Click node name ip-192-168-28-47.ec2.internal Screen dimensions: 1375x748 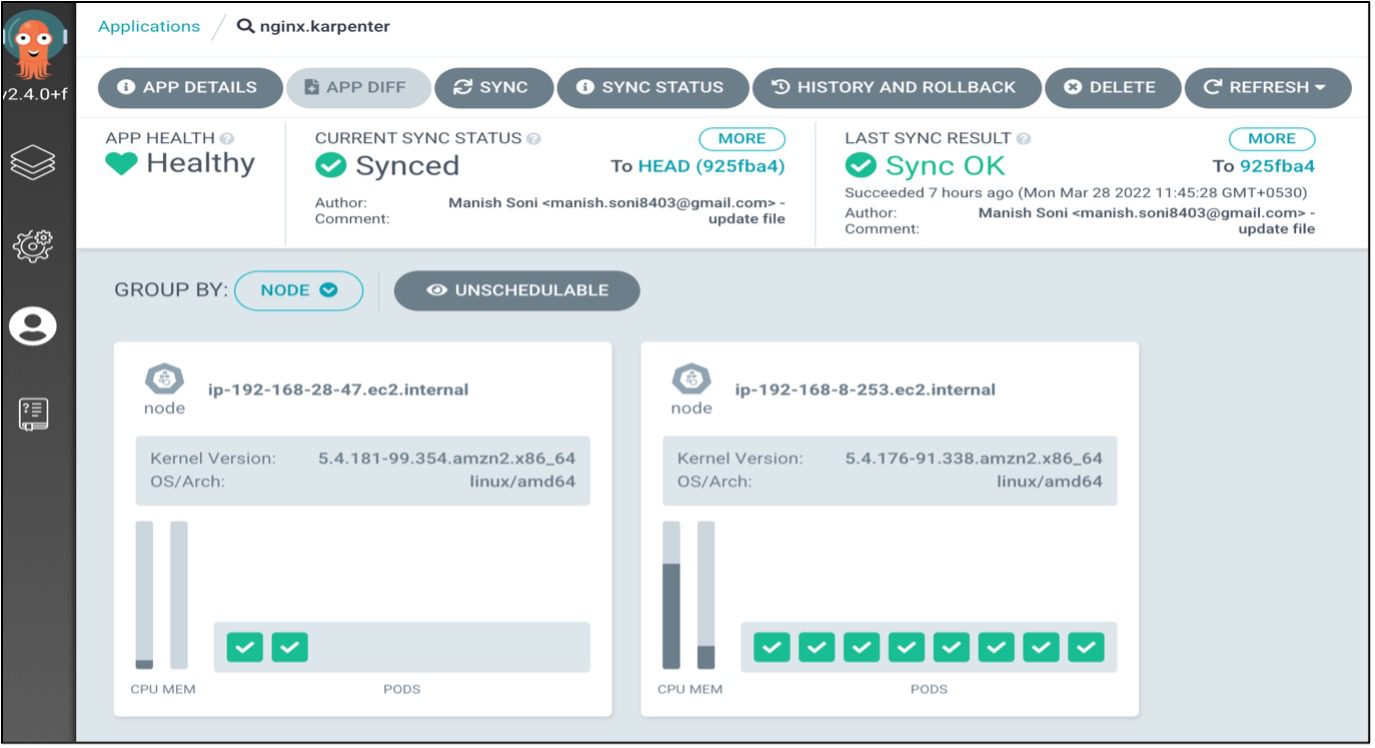(x=338, y=389)
